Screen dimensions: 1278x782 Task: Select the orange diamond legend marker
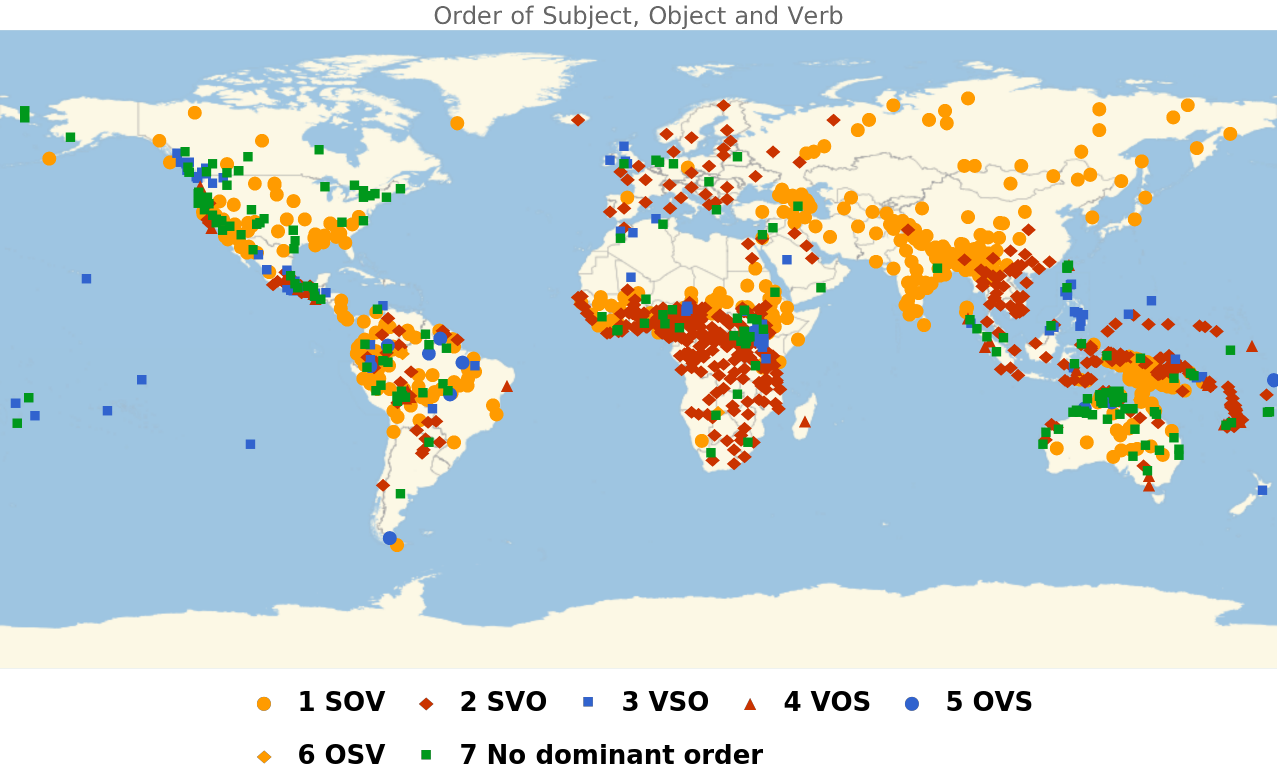point(264,757)
